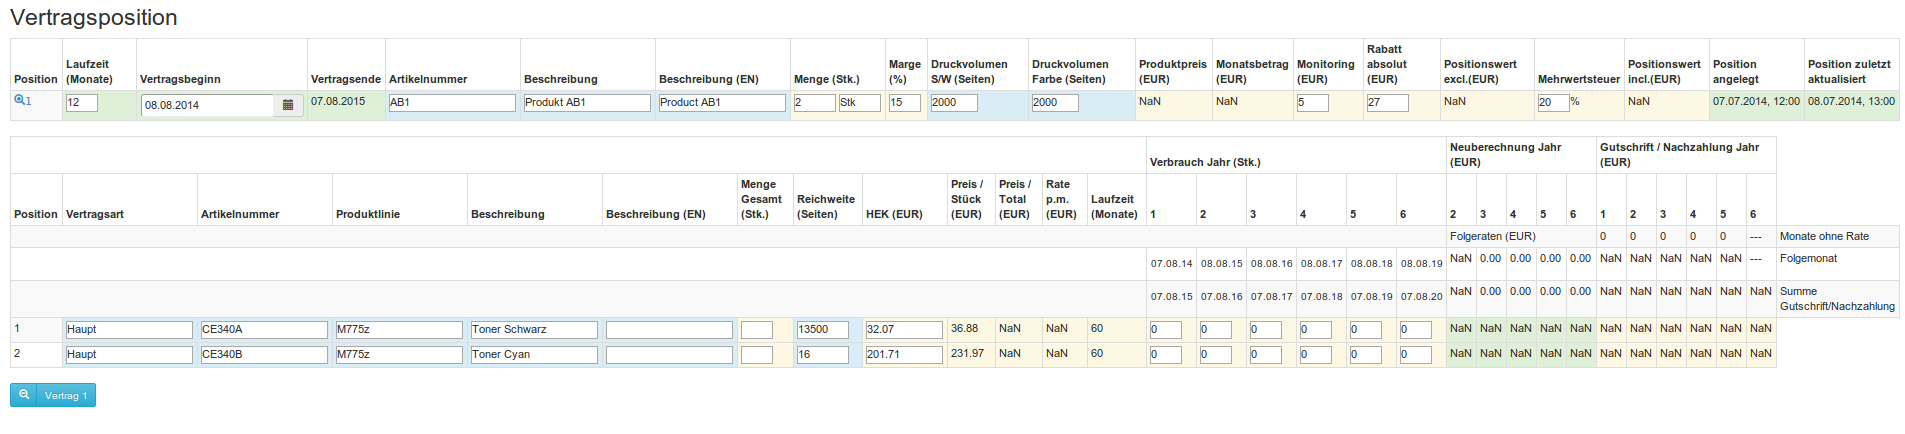Image resolution: width=1905 pixels, height=434 pixels.
Task: Click the Artikelnummer field containing AB1
Action: click(x=452, y=103)
